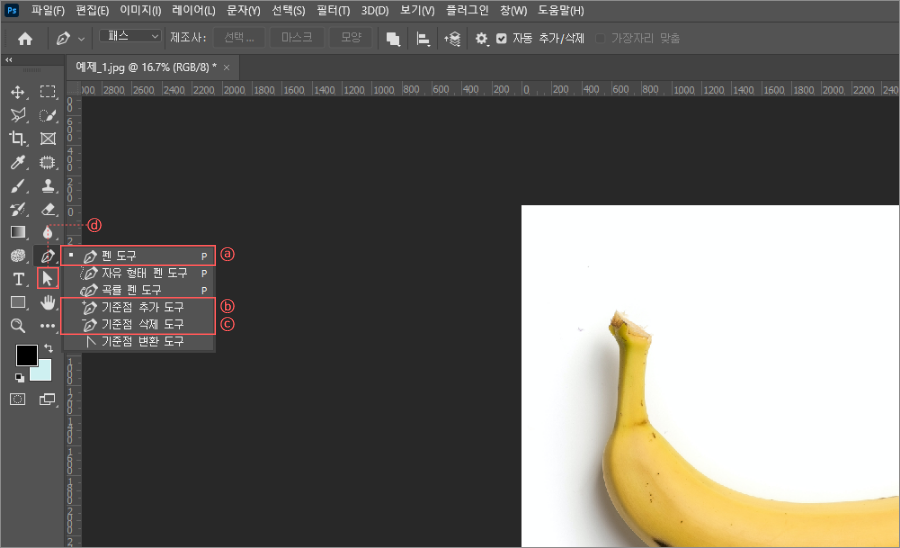The height and width of the screenshot is (548, 900).
Task: Activate the Eraser tool
Action: click(47, 209)
